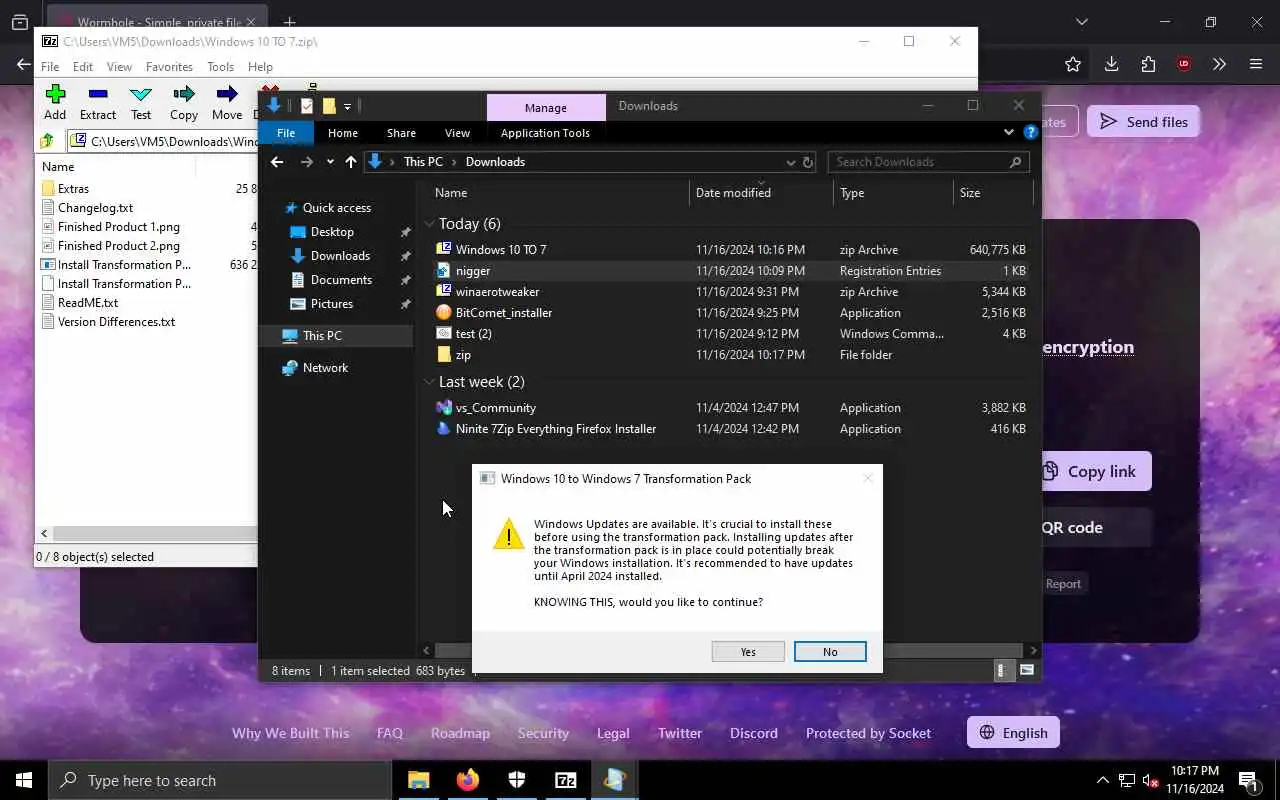Click Properties icon in Explorer title bar
The width and height of the screenshot is (1280, 800).
(306, 106)
